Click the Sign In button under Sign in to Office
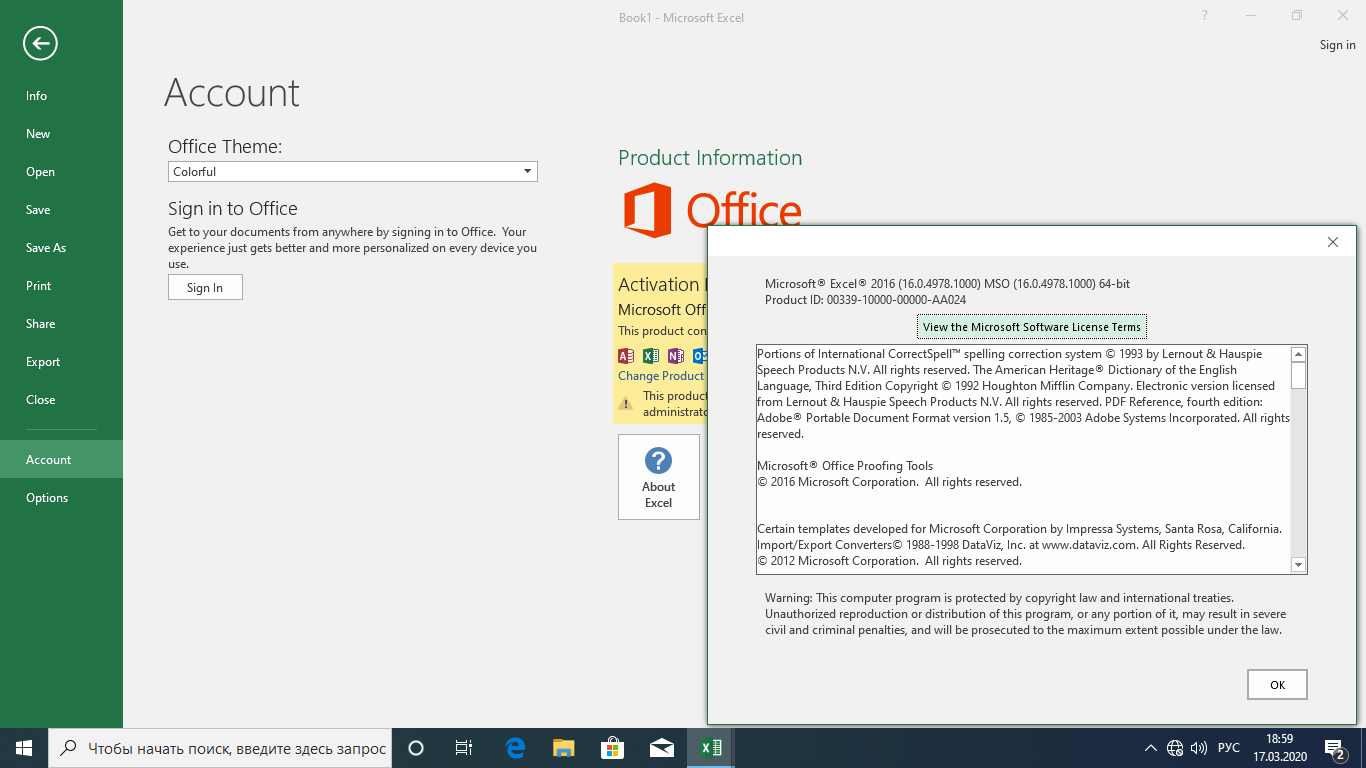1366x768 pixels. coord(205,287)
